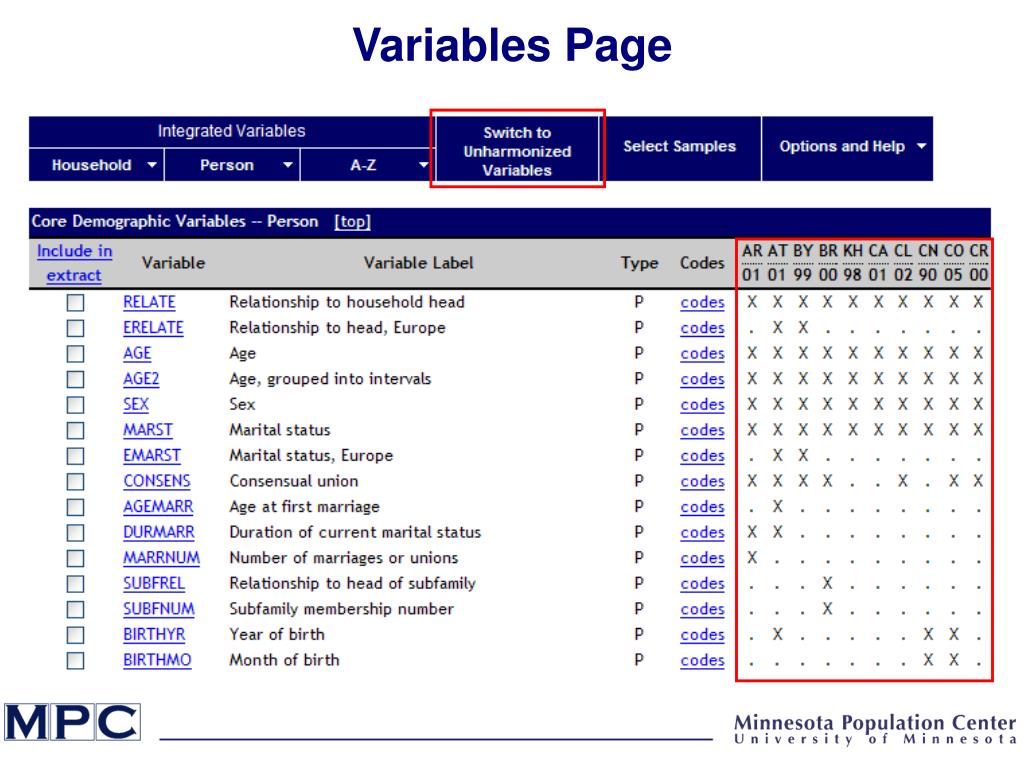Screen dimensions: 1024x768
Task: Click the CO 05 sample column header
Action: (953, 263)
